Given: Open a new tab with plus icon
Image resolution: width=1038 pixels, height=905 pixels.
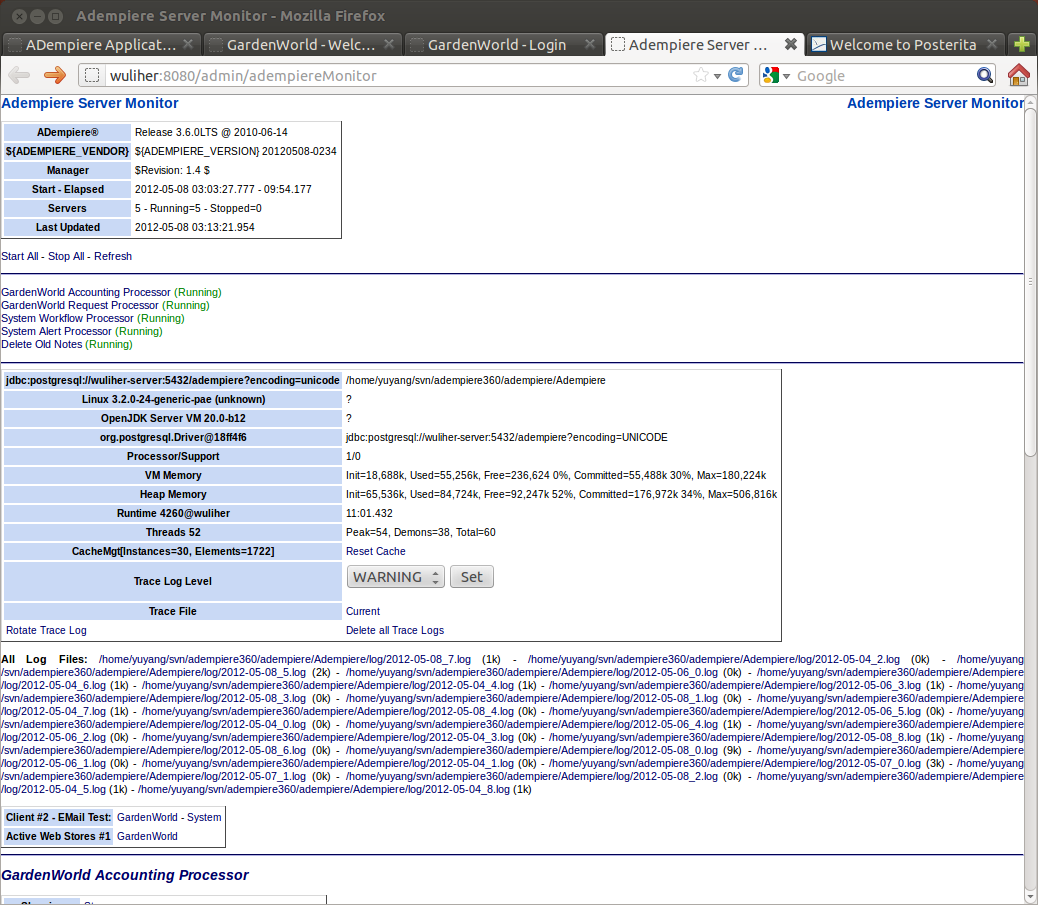Looking at the screenshot, I should pos(1022,44).
